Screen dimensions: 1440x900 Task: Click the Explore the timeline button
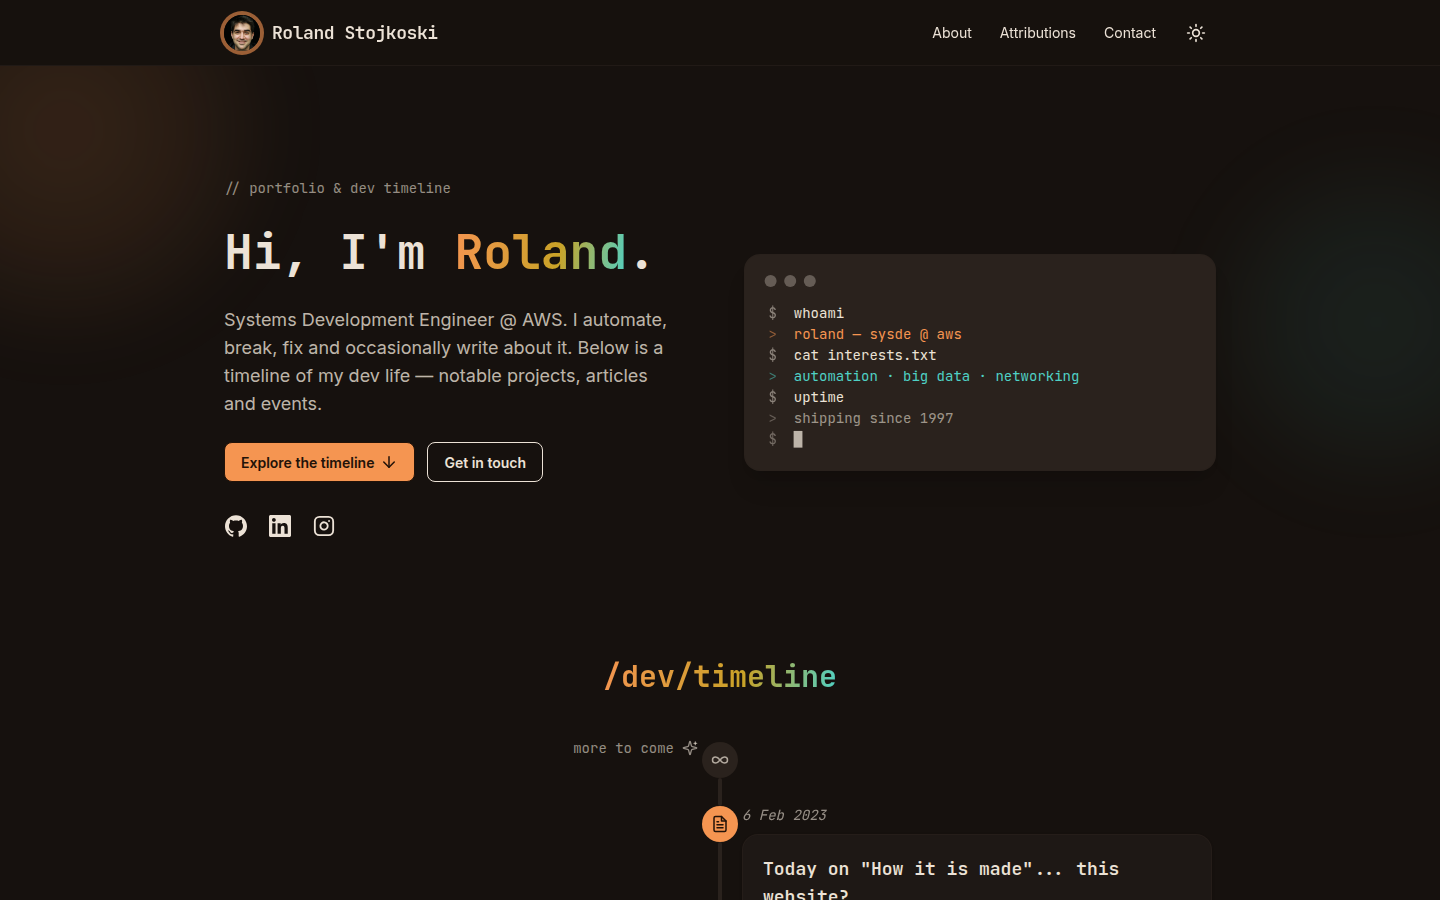319,462
